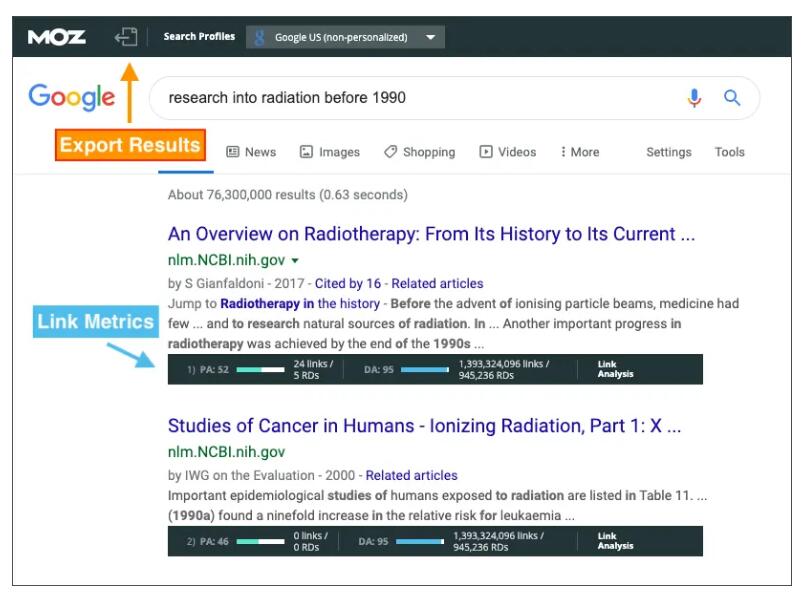
Task: Click the Shopping tab tag icon
Action: (x=390, y=152)
